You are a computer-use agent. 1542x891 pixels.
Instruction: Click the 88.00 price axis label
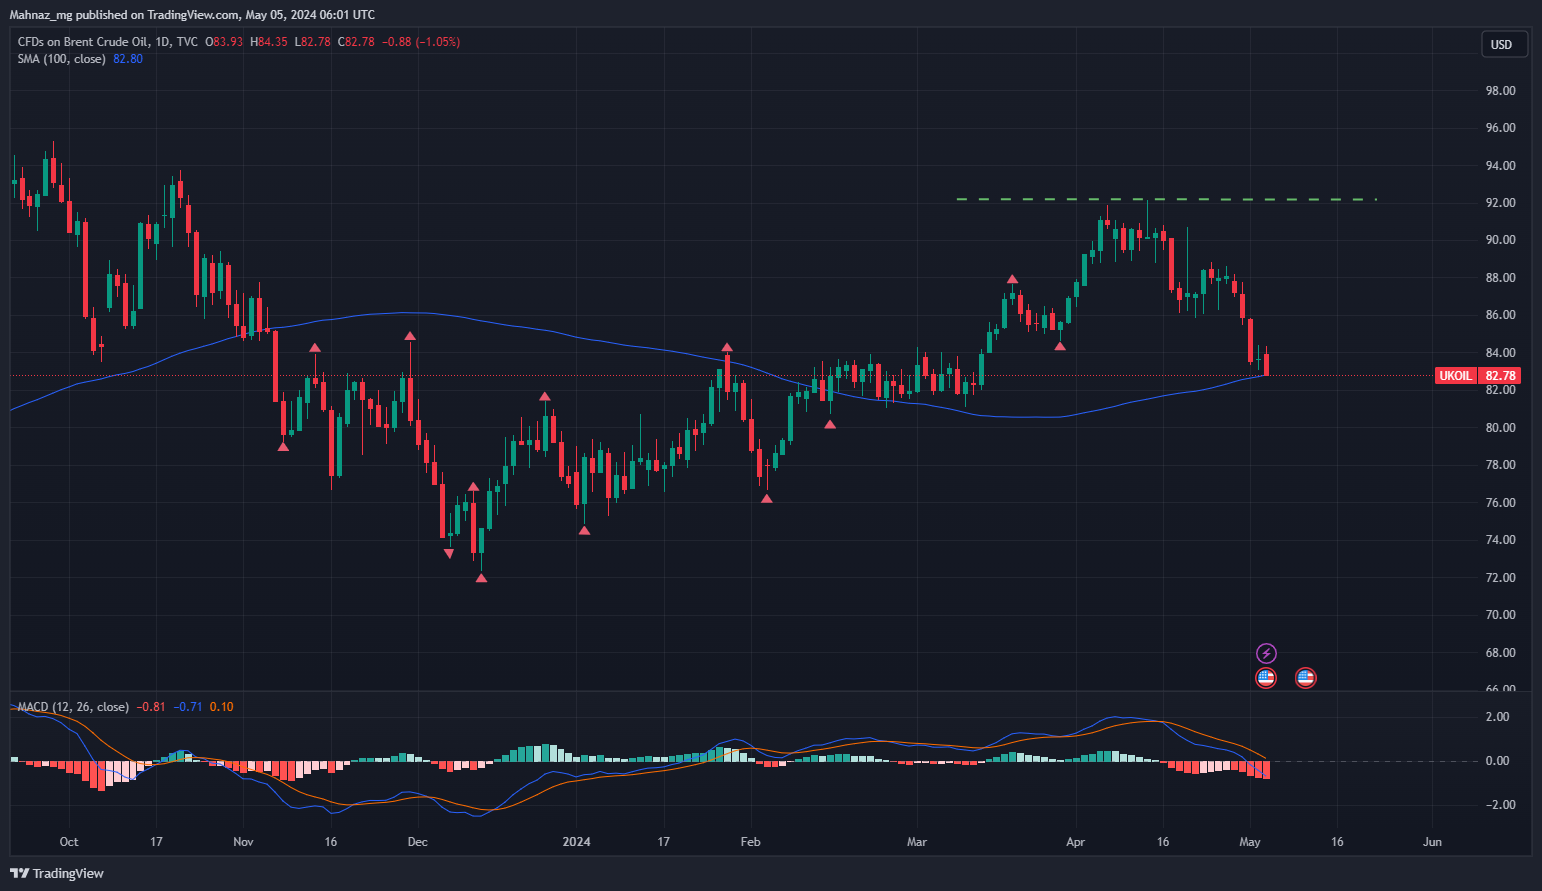(1500, 278)
